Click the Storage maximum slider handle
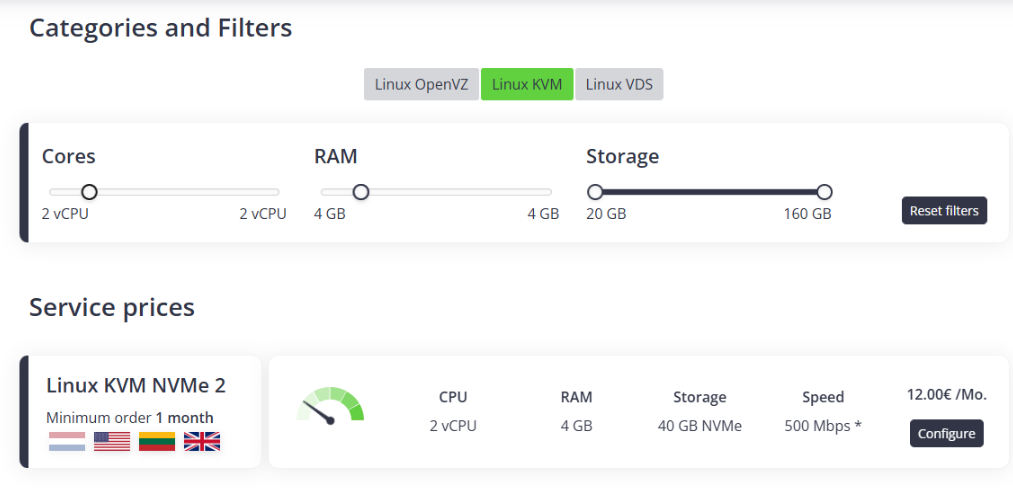 coord(824,192)
